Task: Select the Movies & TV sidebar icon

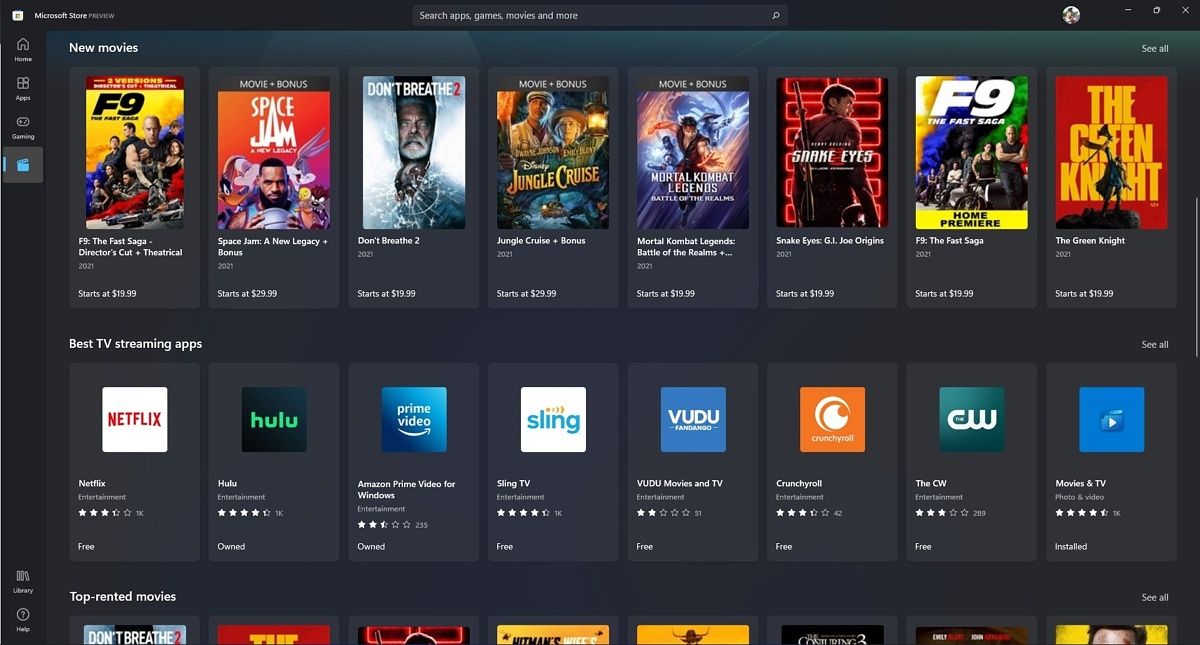Action: pyautogui.click(x=23, y=165)
